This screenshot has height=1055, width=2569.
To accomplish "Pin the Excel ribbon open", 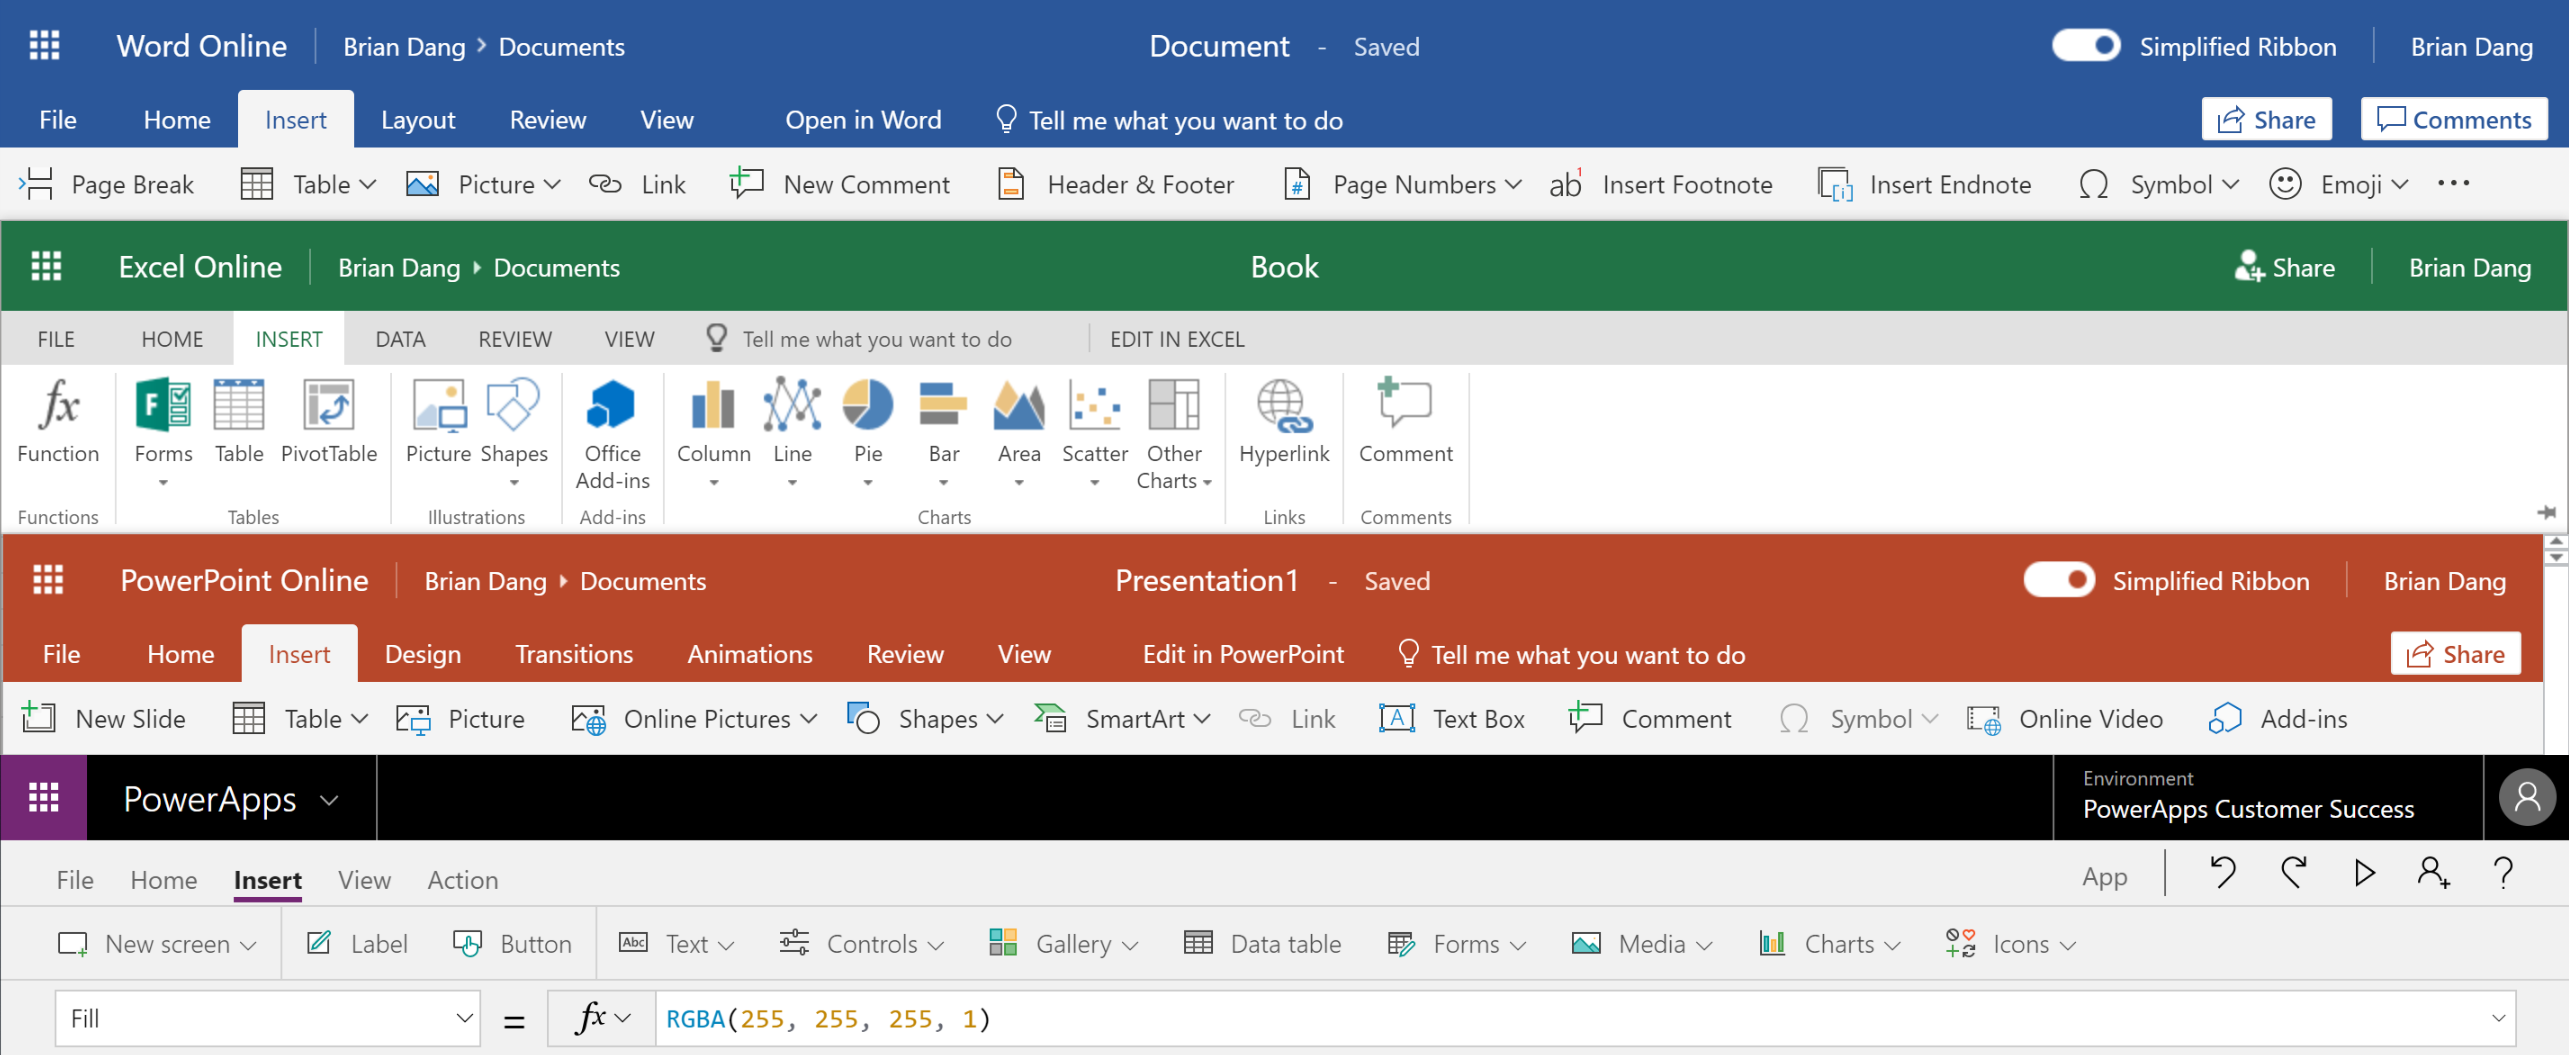I will pyautogui.click(x=2546, y=513).
